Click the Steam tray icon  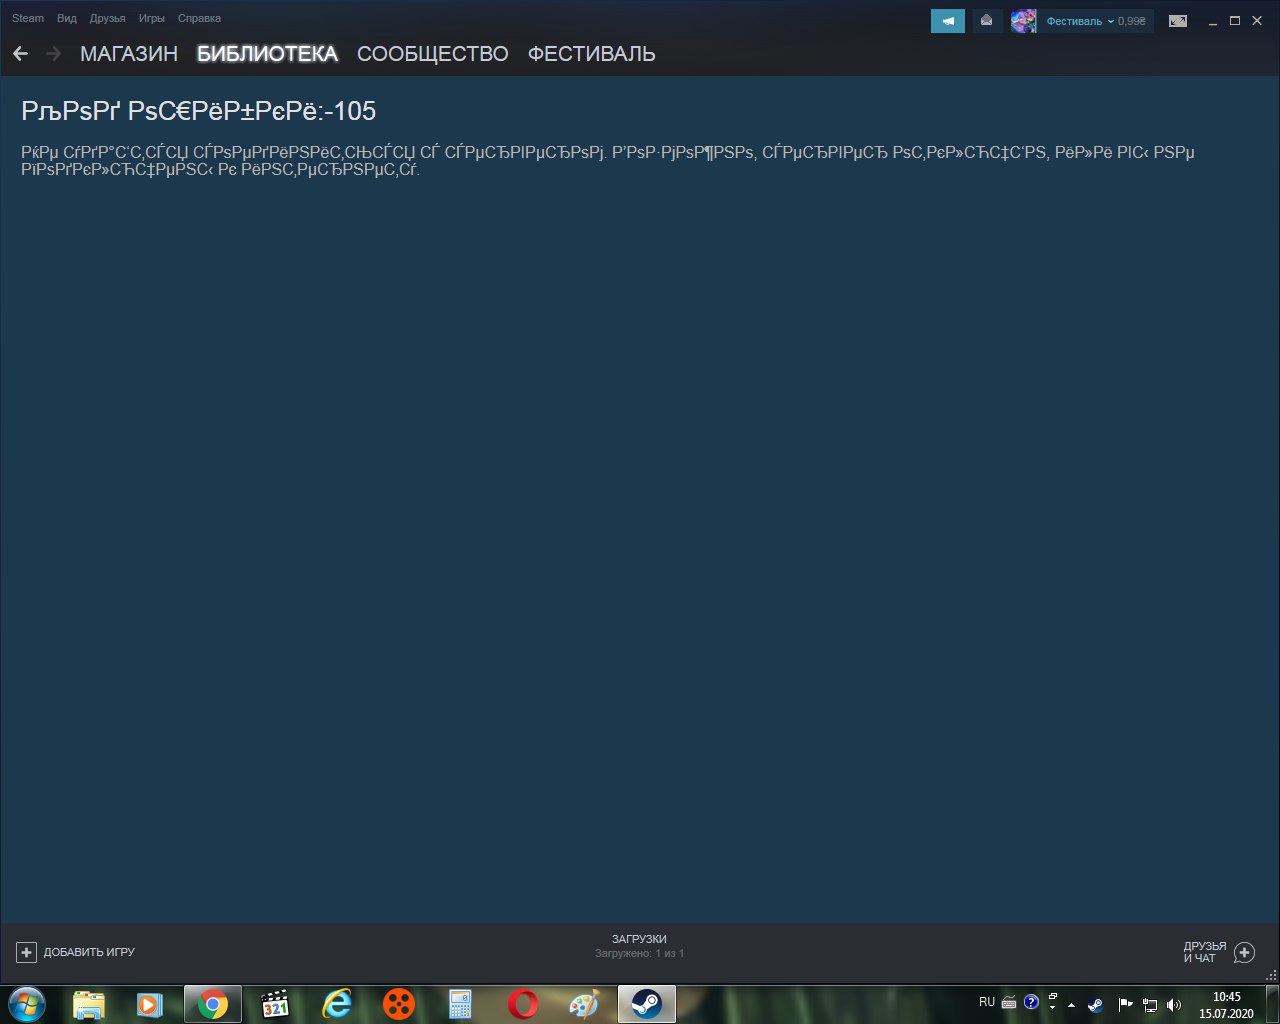click(1096, 1004)
